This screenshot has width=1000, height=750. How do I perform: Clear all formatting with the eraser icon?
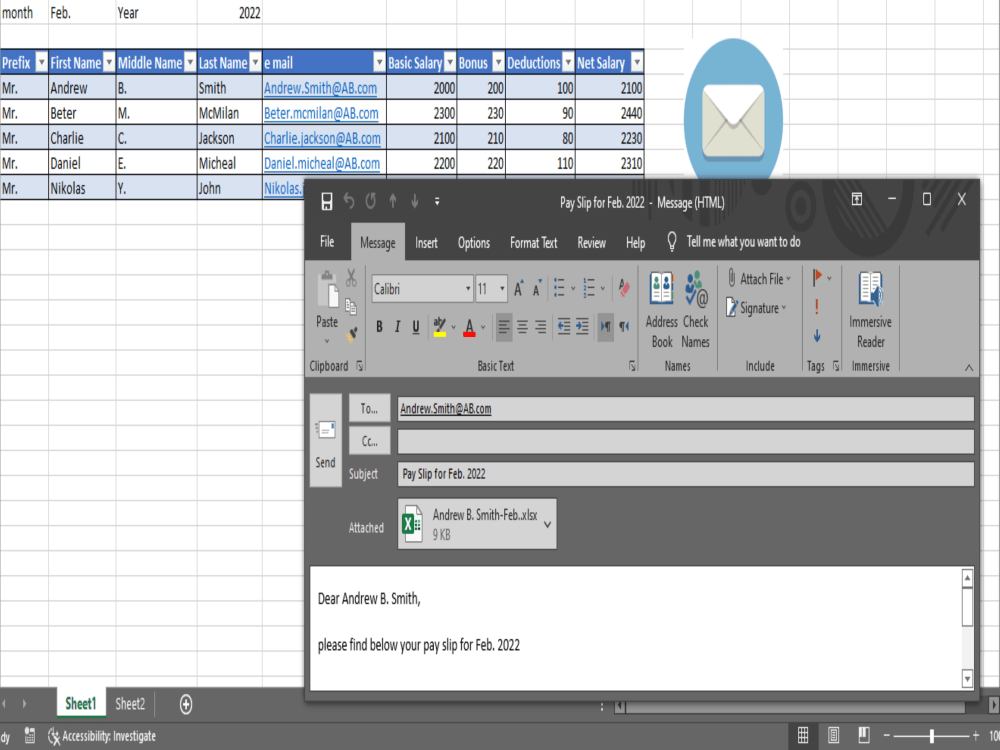[624, 288]
